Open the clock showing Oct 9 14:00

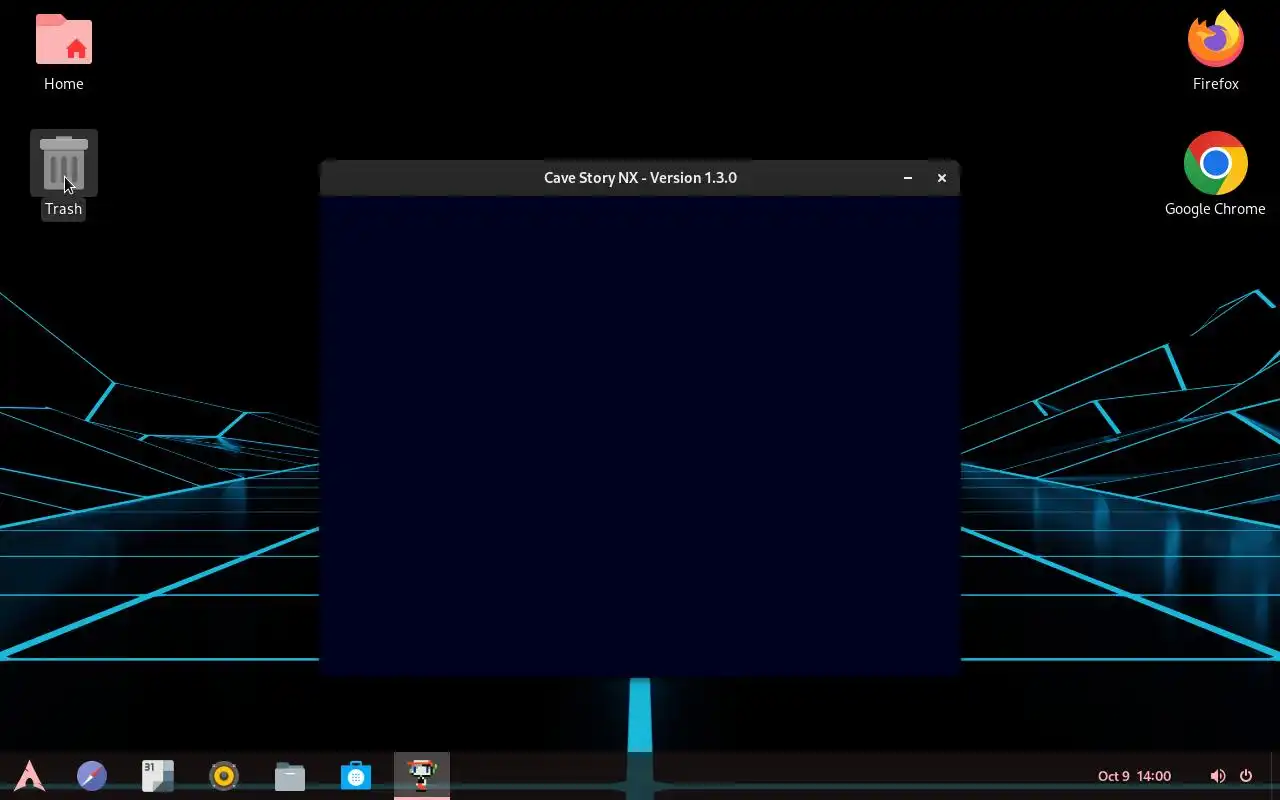coord(1134,776)
